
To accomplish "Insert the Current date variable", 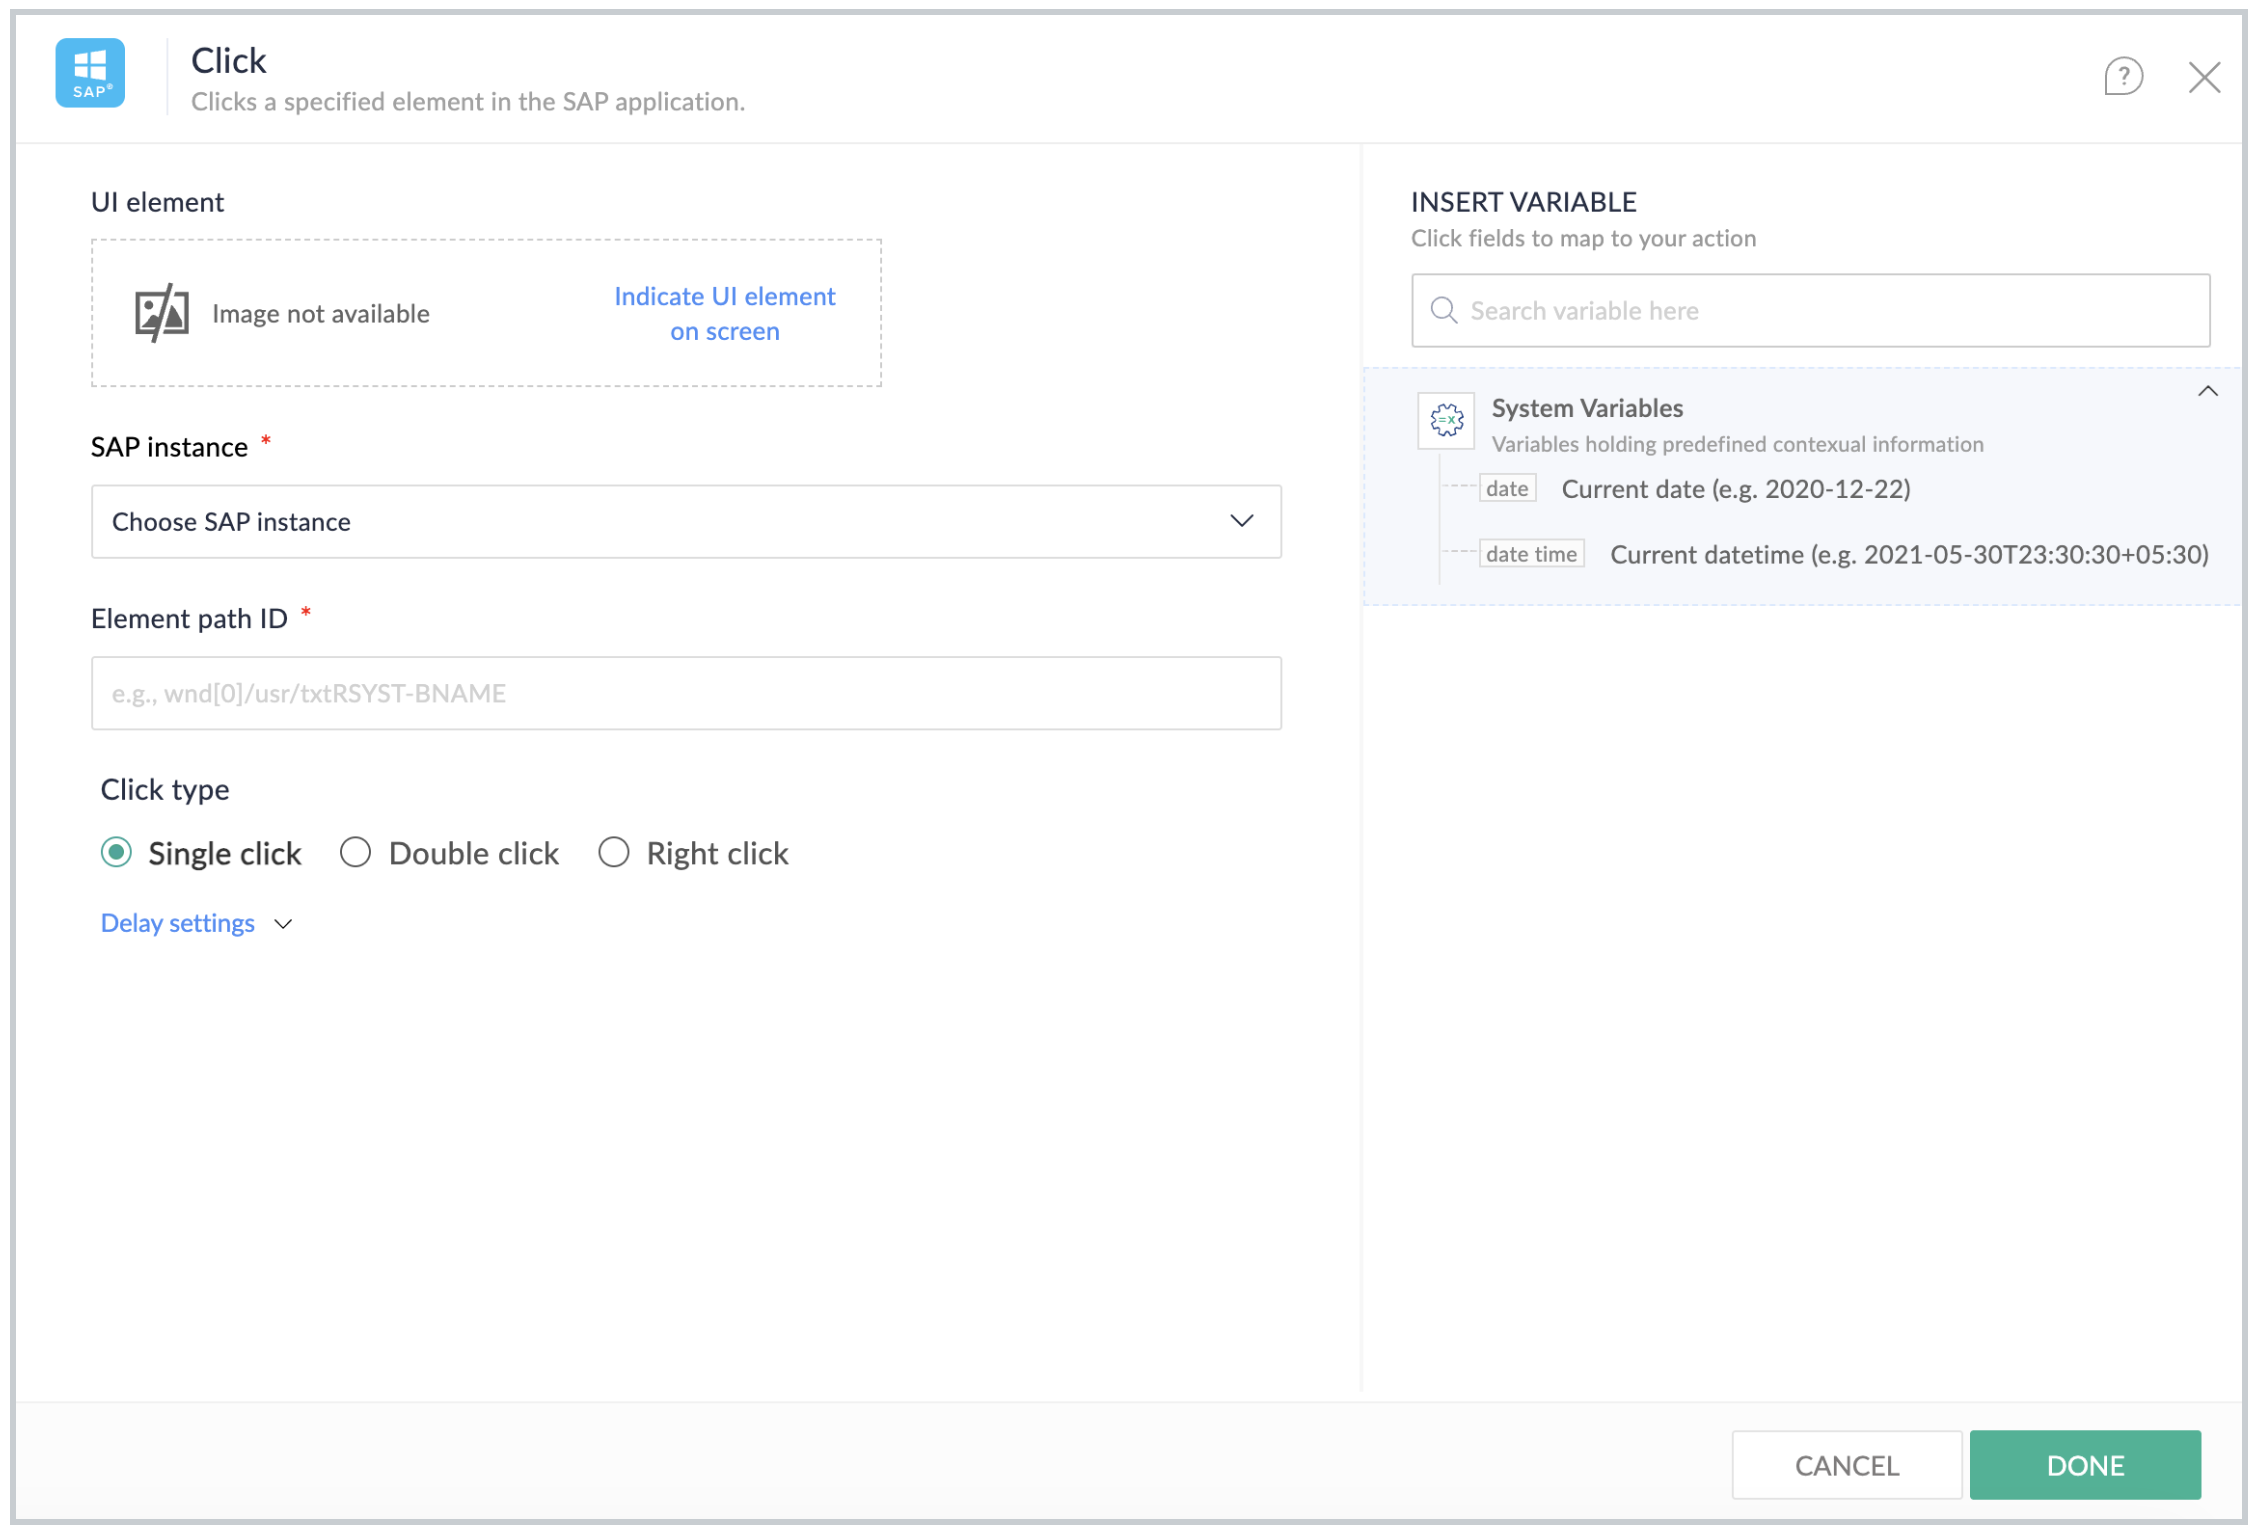I will pyautogui.click(x=1735, y=489).
